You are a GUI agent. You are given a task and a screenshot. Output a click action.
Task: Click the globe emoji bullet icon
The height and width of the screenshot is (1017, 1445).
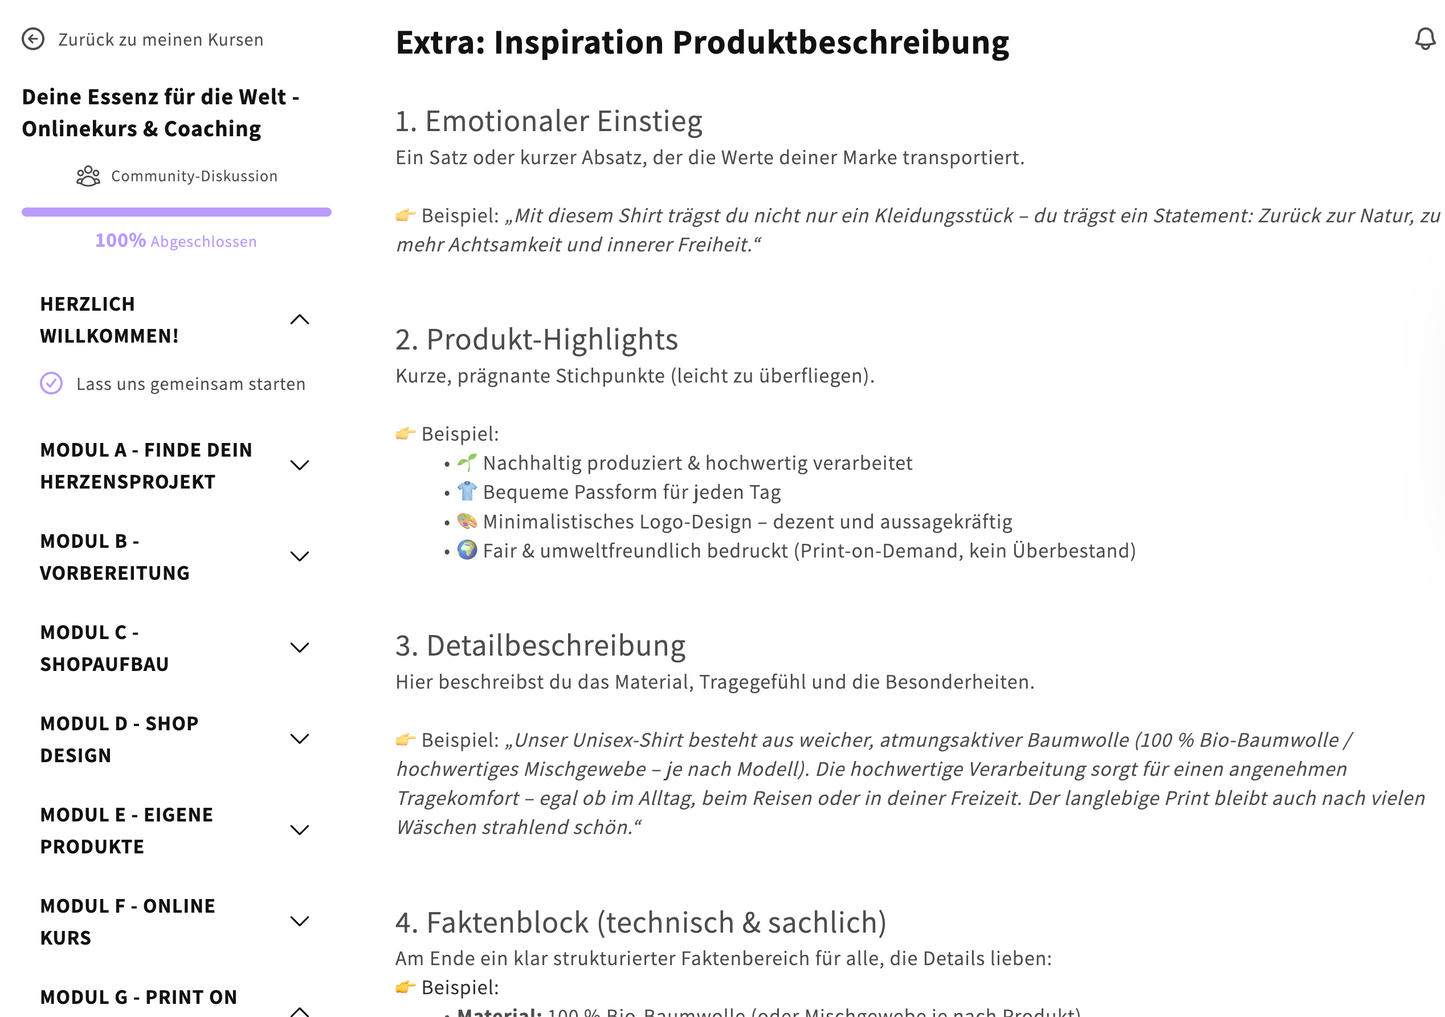(x=467, y=550)
